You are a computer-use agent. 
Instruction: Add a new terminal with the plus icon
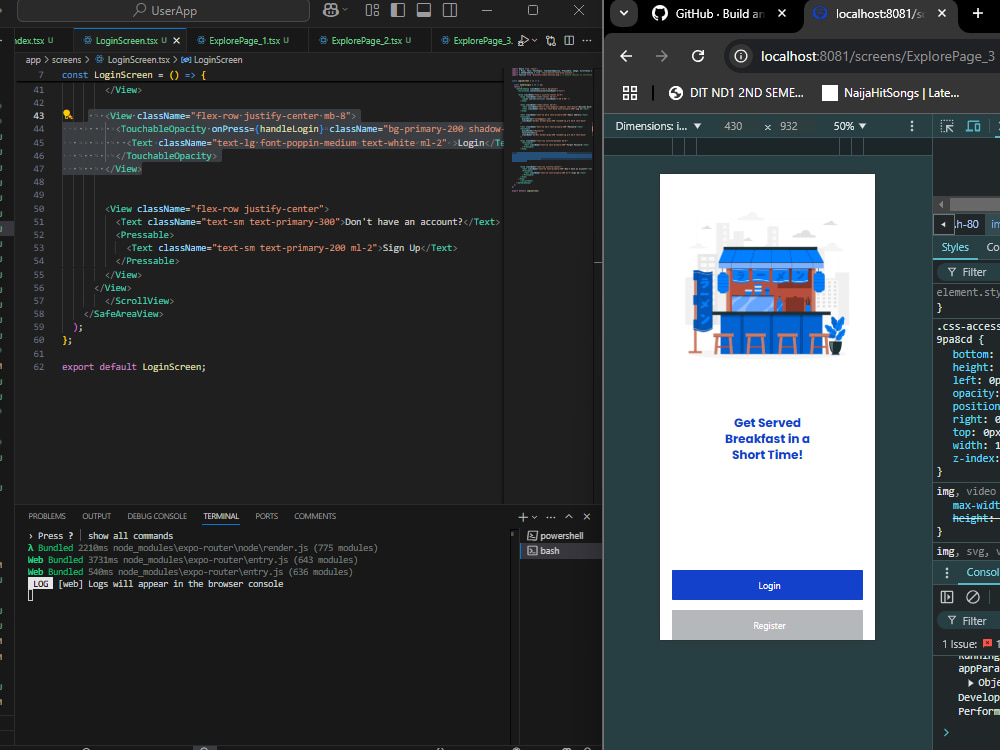coord(523,517)
